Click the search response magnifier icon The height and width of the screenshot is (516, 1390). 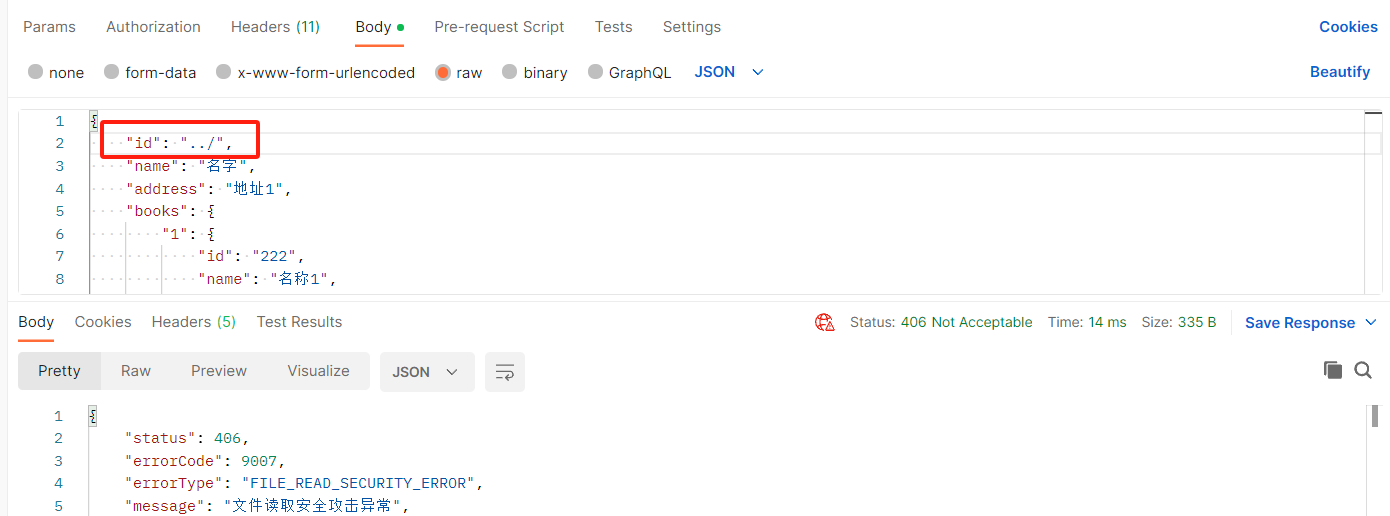1363,370
